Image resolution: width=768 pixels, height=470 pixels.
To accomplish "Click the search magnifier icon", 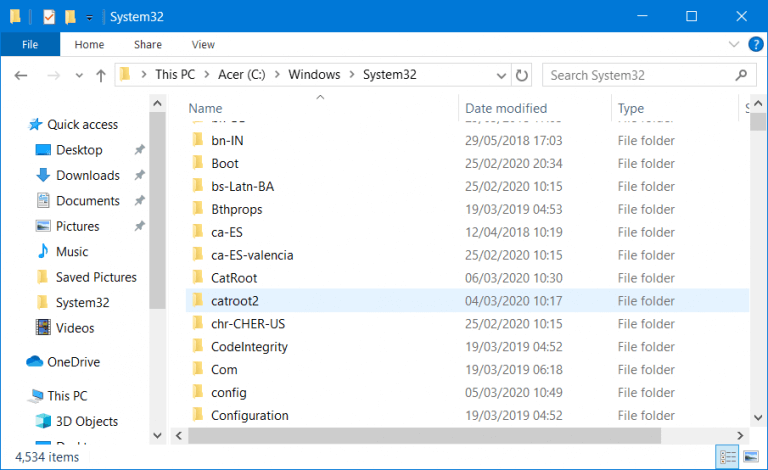I will [x=741, y=75].
